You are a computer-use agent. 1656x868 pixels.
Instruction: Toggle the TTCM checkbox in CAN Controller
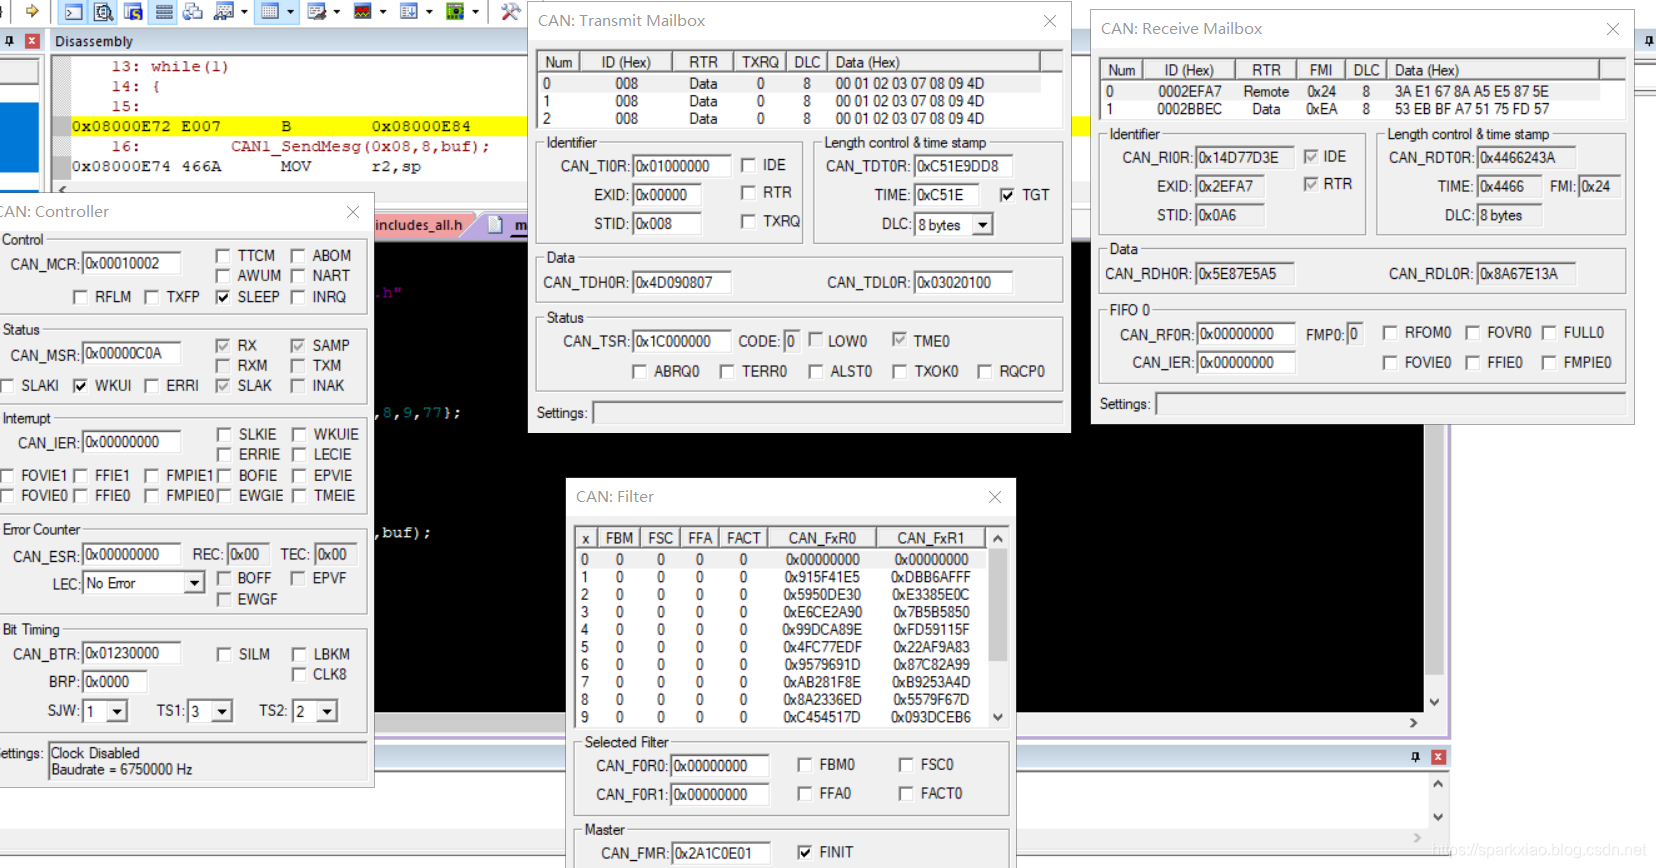(223, 256)
